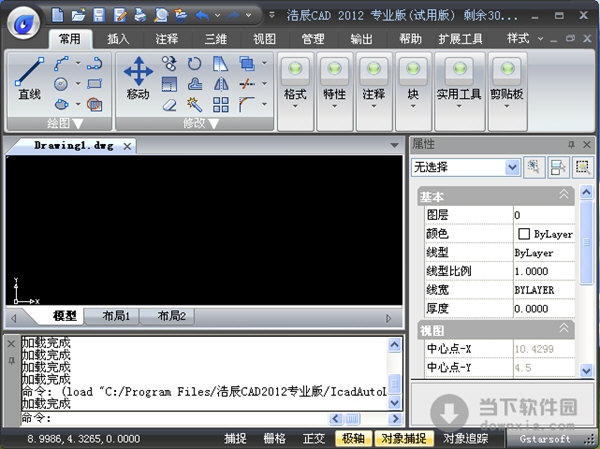Expand the Clipboard (剪贴板) panel
Viewport: 600px width, 449px height.
pyautogui.click(x=507, y=92)
